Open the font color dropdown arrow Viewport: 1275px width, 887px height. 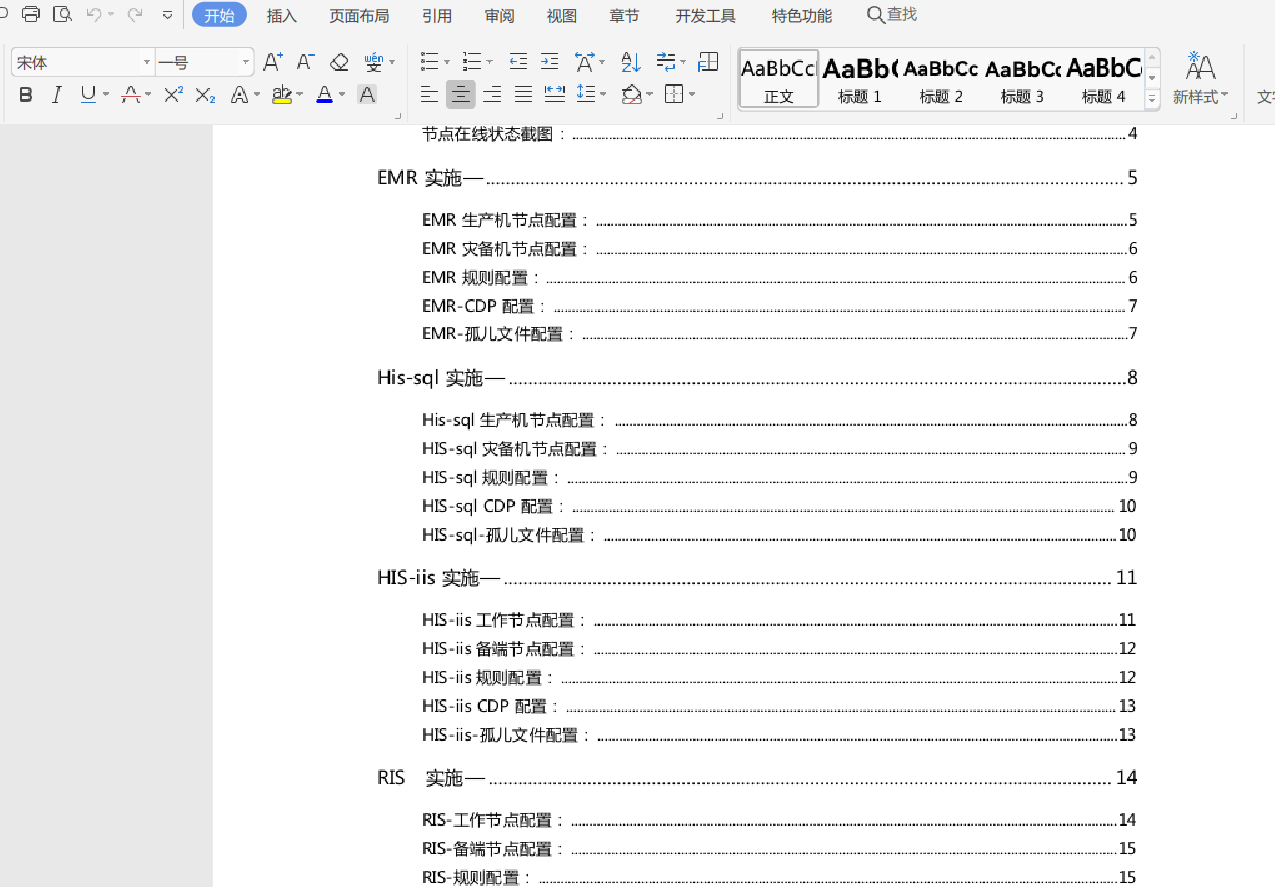[342, 95]
